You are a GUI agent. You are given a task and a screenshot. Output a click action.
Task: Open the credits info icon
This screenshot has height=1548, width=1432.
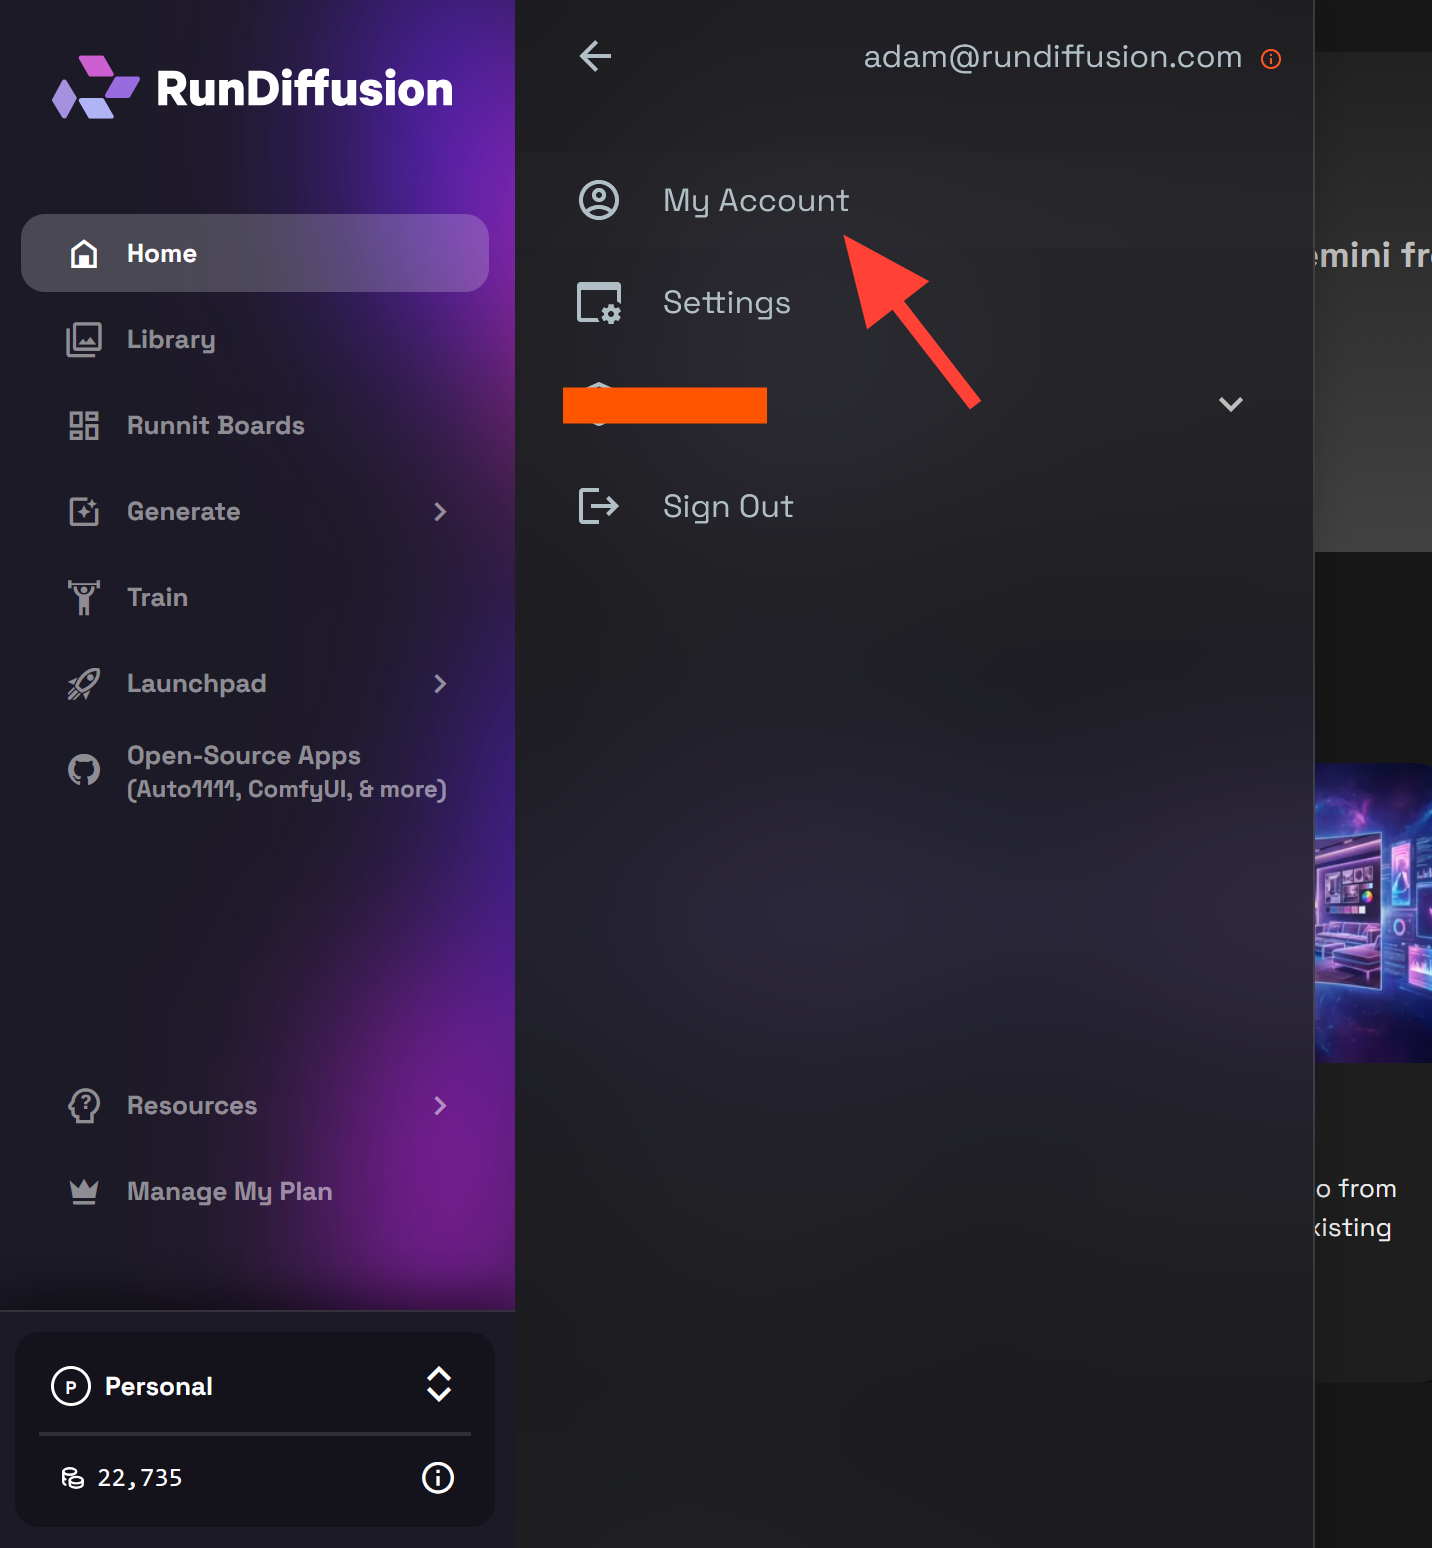(438, 1478)
